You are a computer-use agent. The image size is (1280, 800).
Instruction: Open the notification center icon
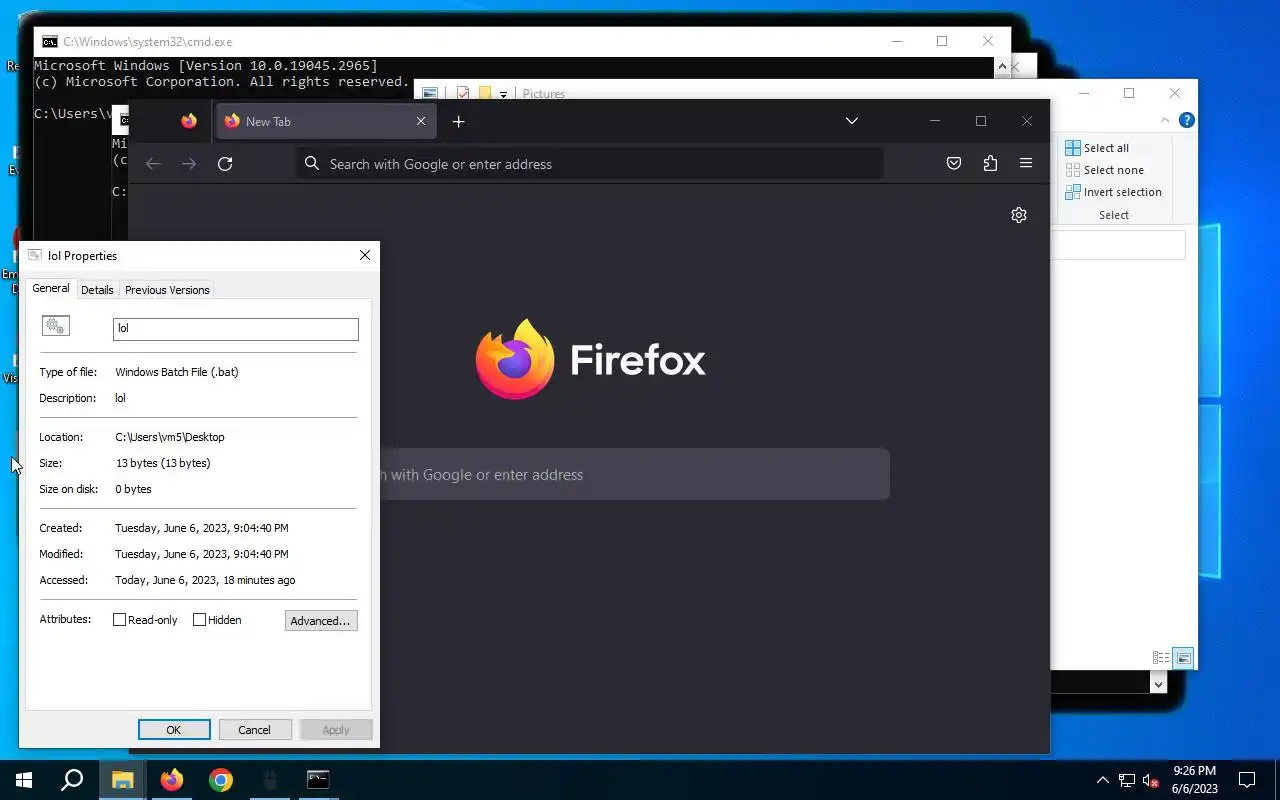(1247, 780)
